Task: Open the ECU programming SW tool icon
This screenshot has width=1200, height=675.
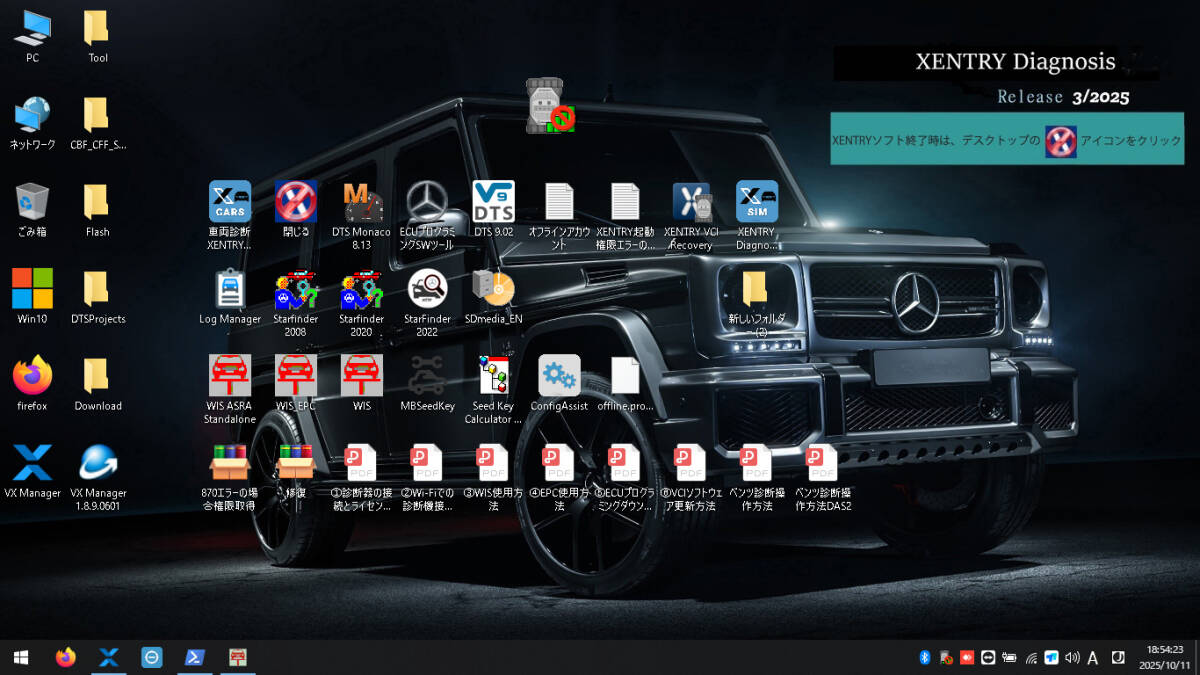Action: pos(428,214)
